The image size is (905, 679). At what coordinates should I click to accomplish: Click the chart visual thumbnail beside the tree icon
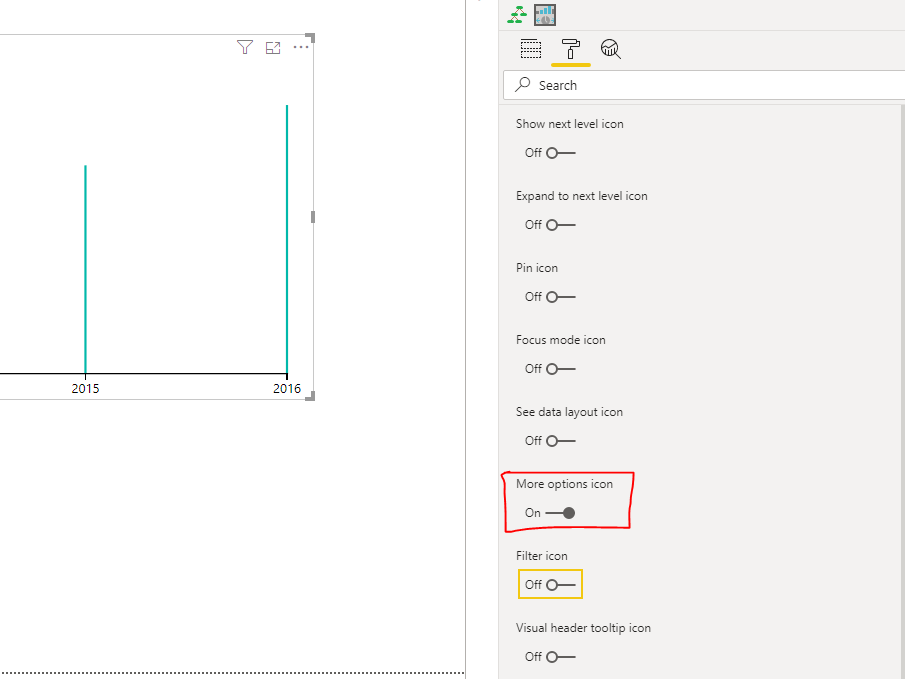point(543,14)
